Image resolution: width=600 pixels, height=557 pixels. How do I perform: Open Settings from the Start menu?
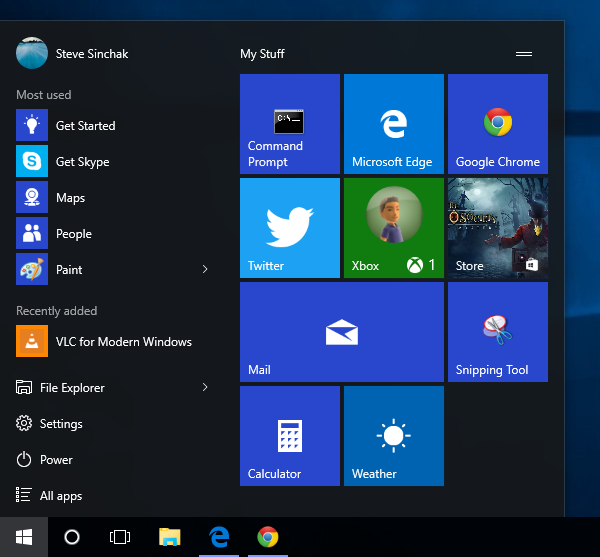click(x=60, y=424)
